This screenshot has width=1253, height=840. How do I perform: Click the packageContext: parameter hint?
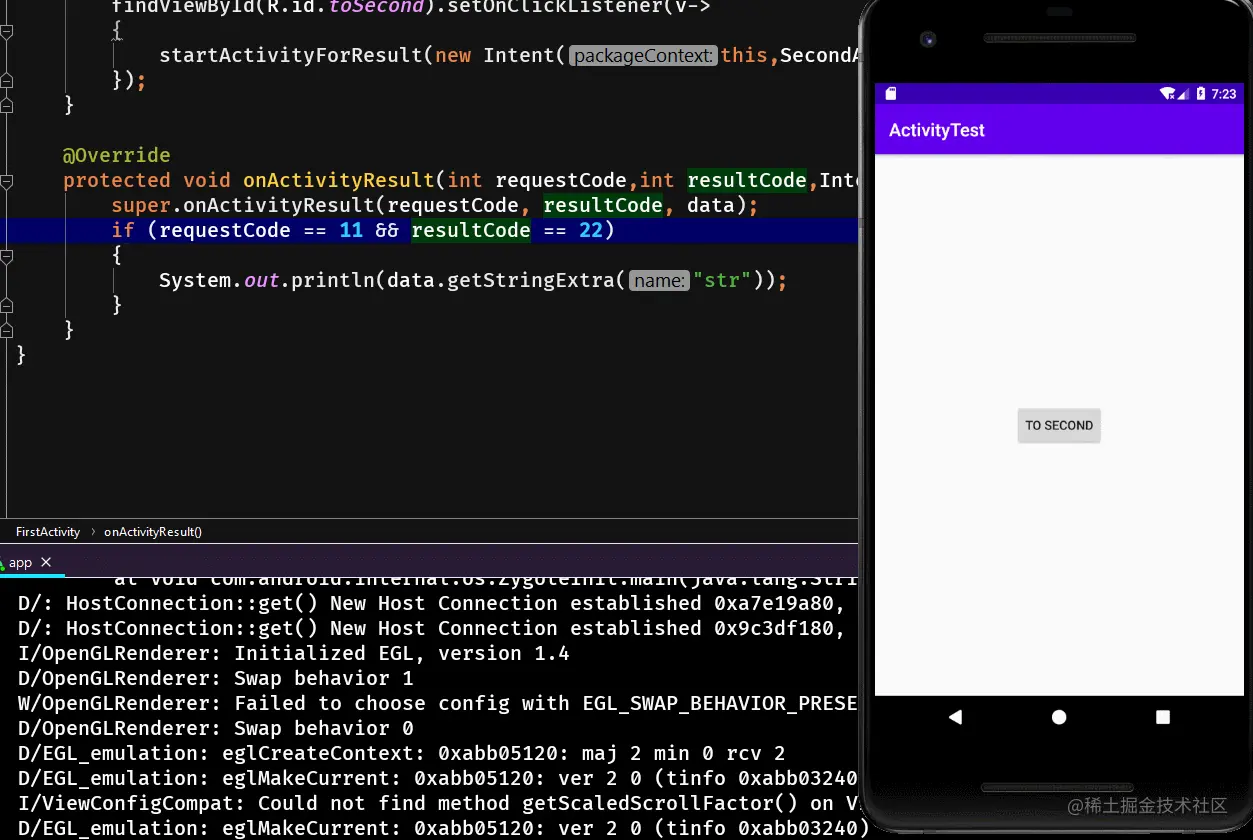(x=643, y=56)
